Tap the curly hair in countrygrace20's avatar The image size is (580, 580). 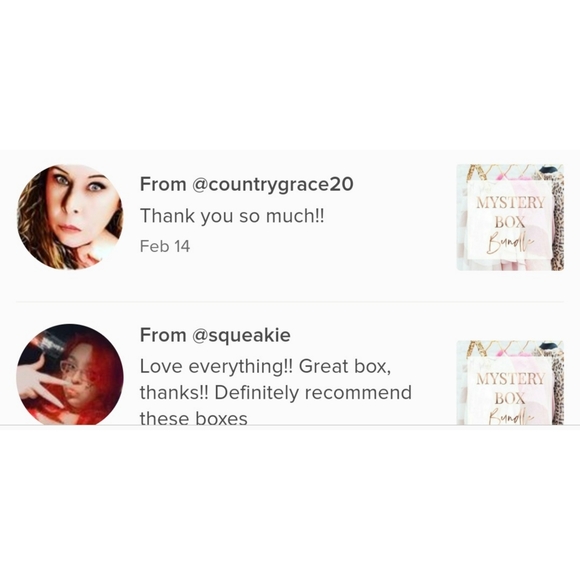pyautogui.click(x=31, y=229)
